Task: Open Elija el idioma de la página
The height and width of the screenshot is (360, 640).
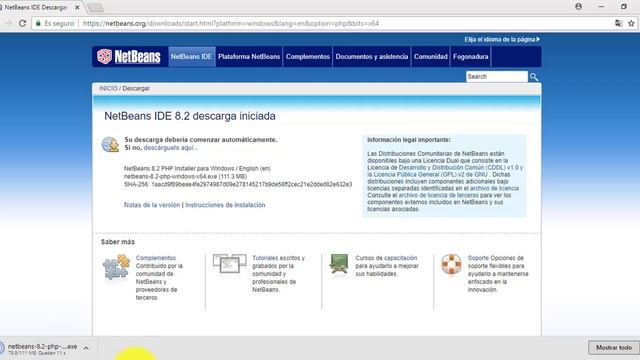Action: point(502,40)
